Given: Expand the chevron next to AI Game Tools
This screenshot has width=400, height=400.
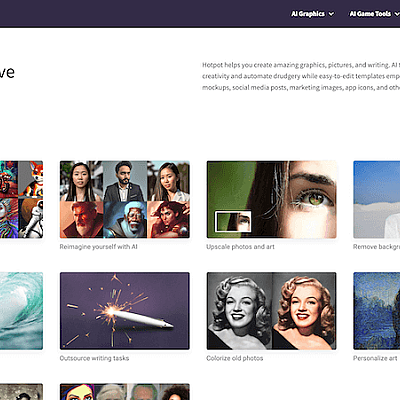Looking at the screenshot, I should pyautogui.click(x=397, y=14).
